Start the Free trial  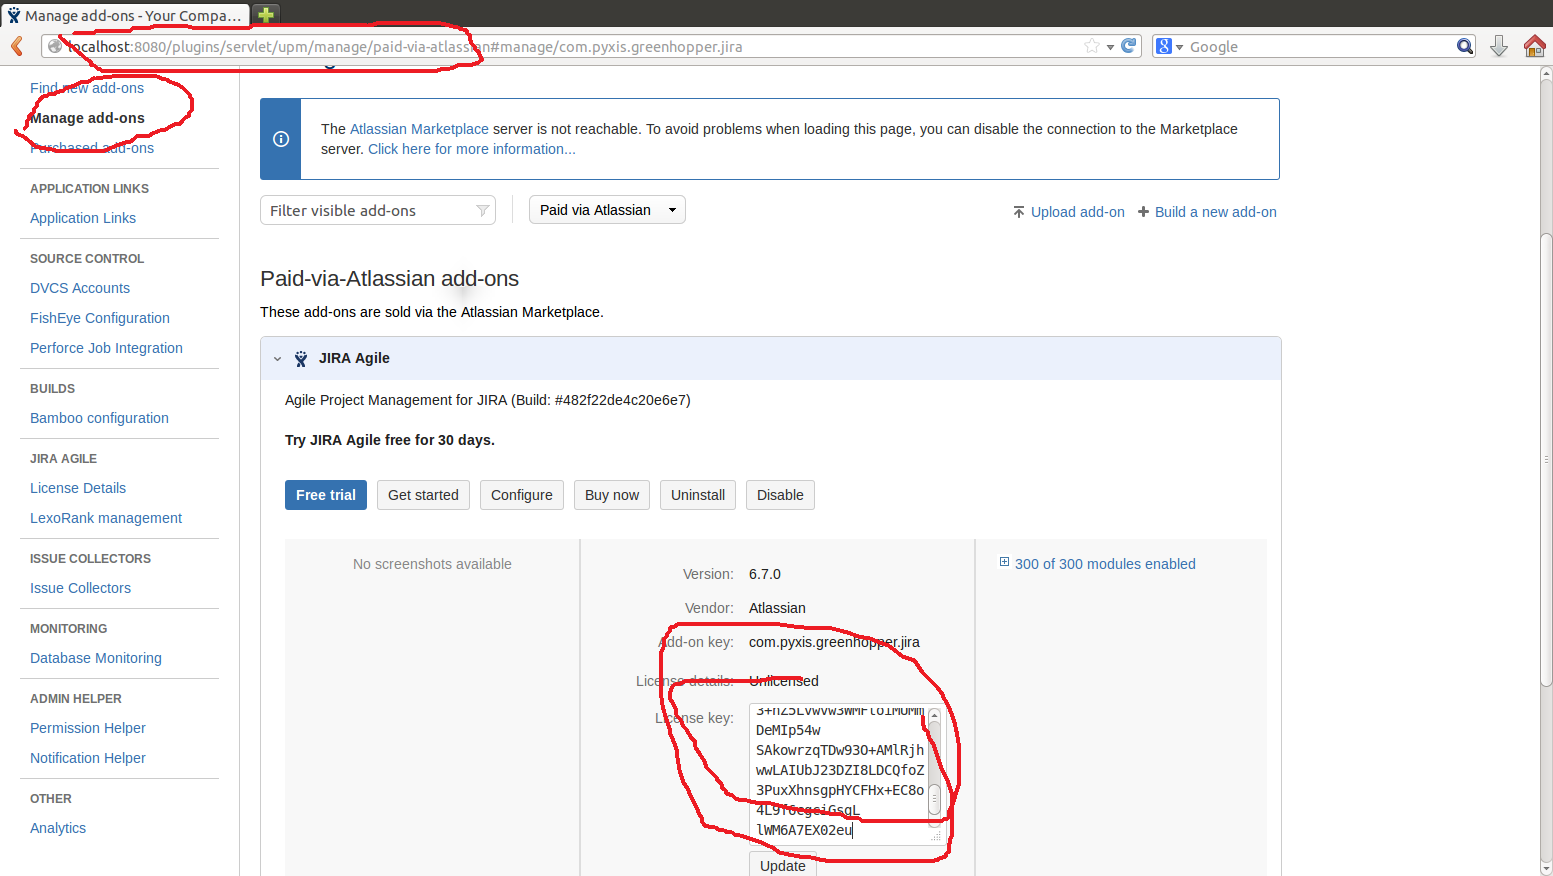click(326, 495)
